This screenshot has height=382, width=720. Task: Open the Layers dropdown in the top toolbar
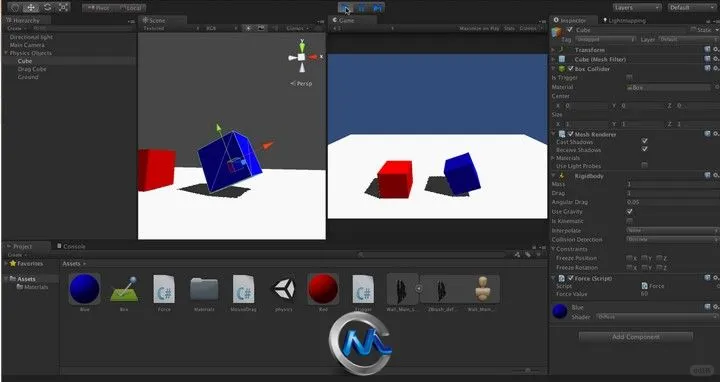pyautogui.click(x=637, y=7)
